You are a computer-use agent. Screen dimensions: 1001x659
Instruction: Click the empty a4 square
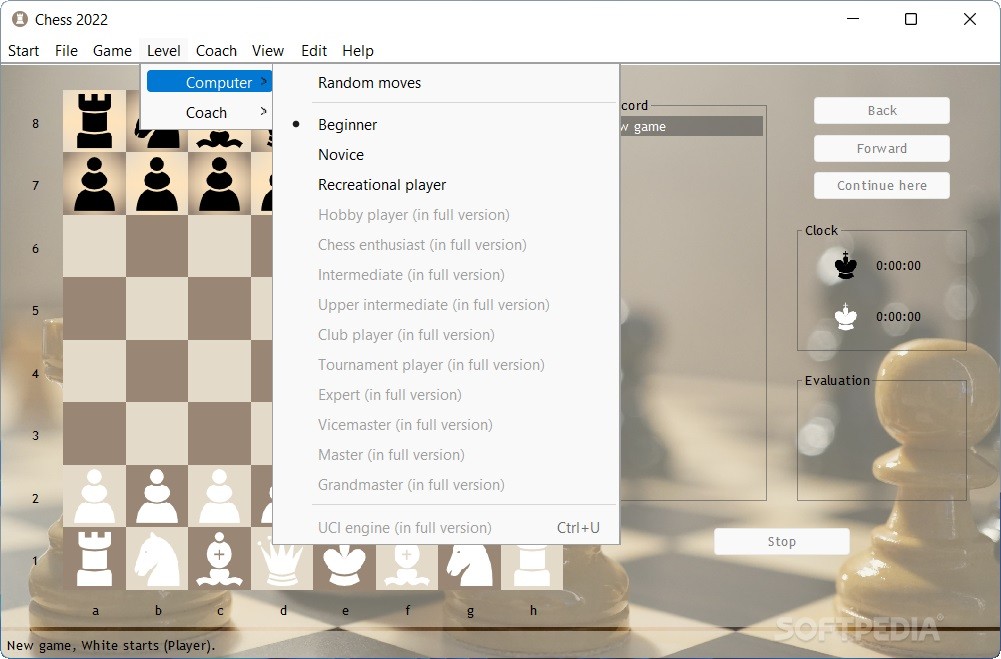(x=94, y=371)
